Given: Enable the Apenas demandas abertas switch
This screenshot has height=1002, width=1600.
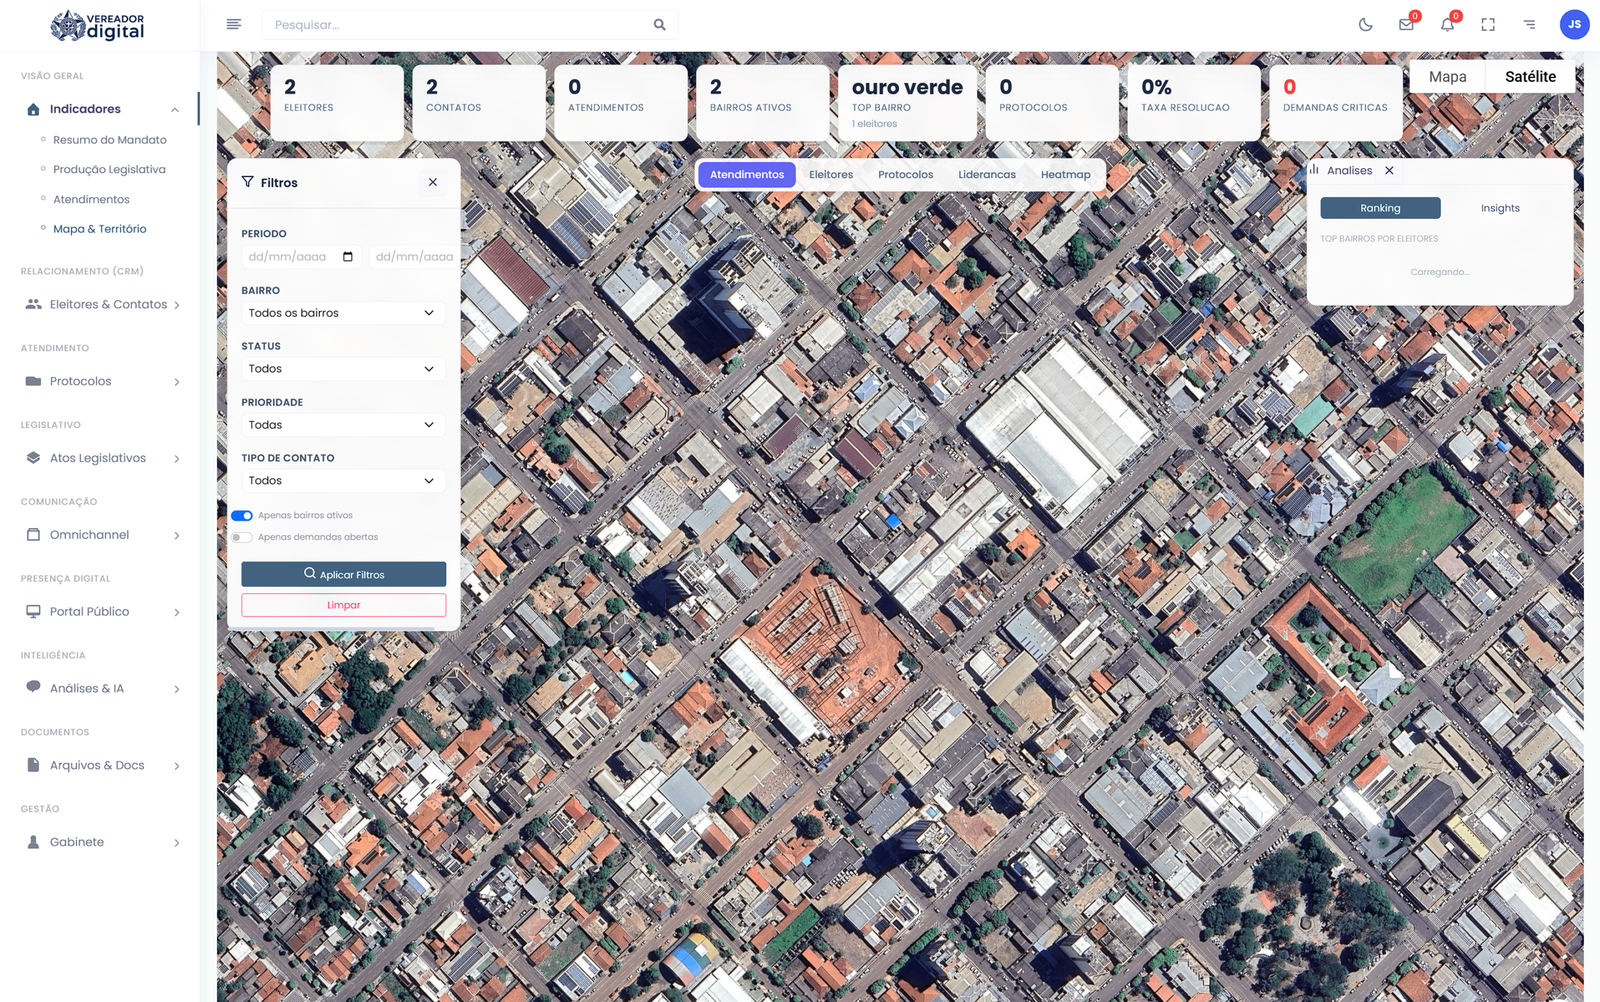Looking at the screenshot, I should 242,538.
